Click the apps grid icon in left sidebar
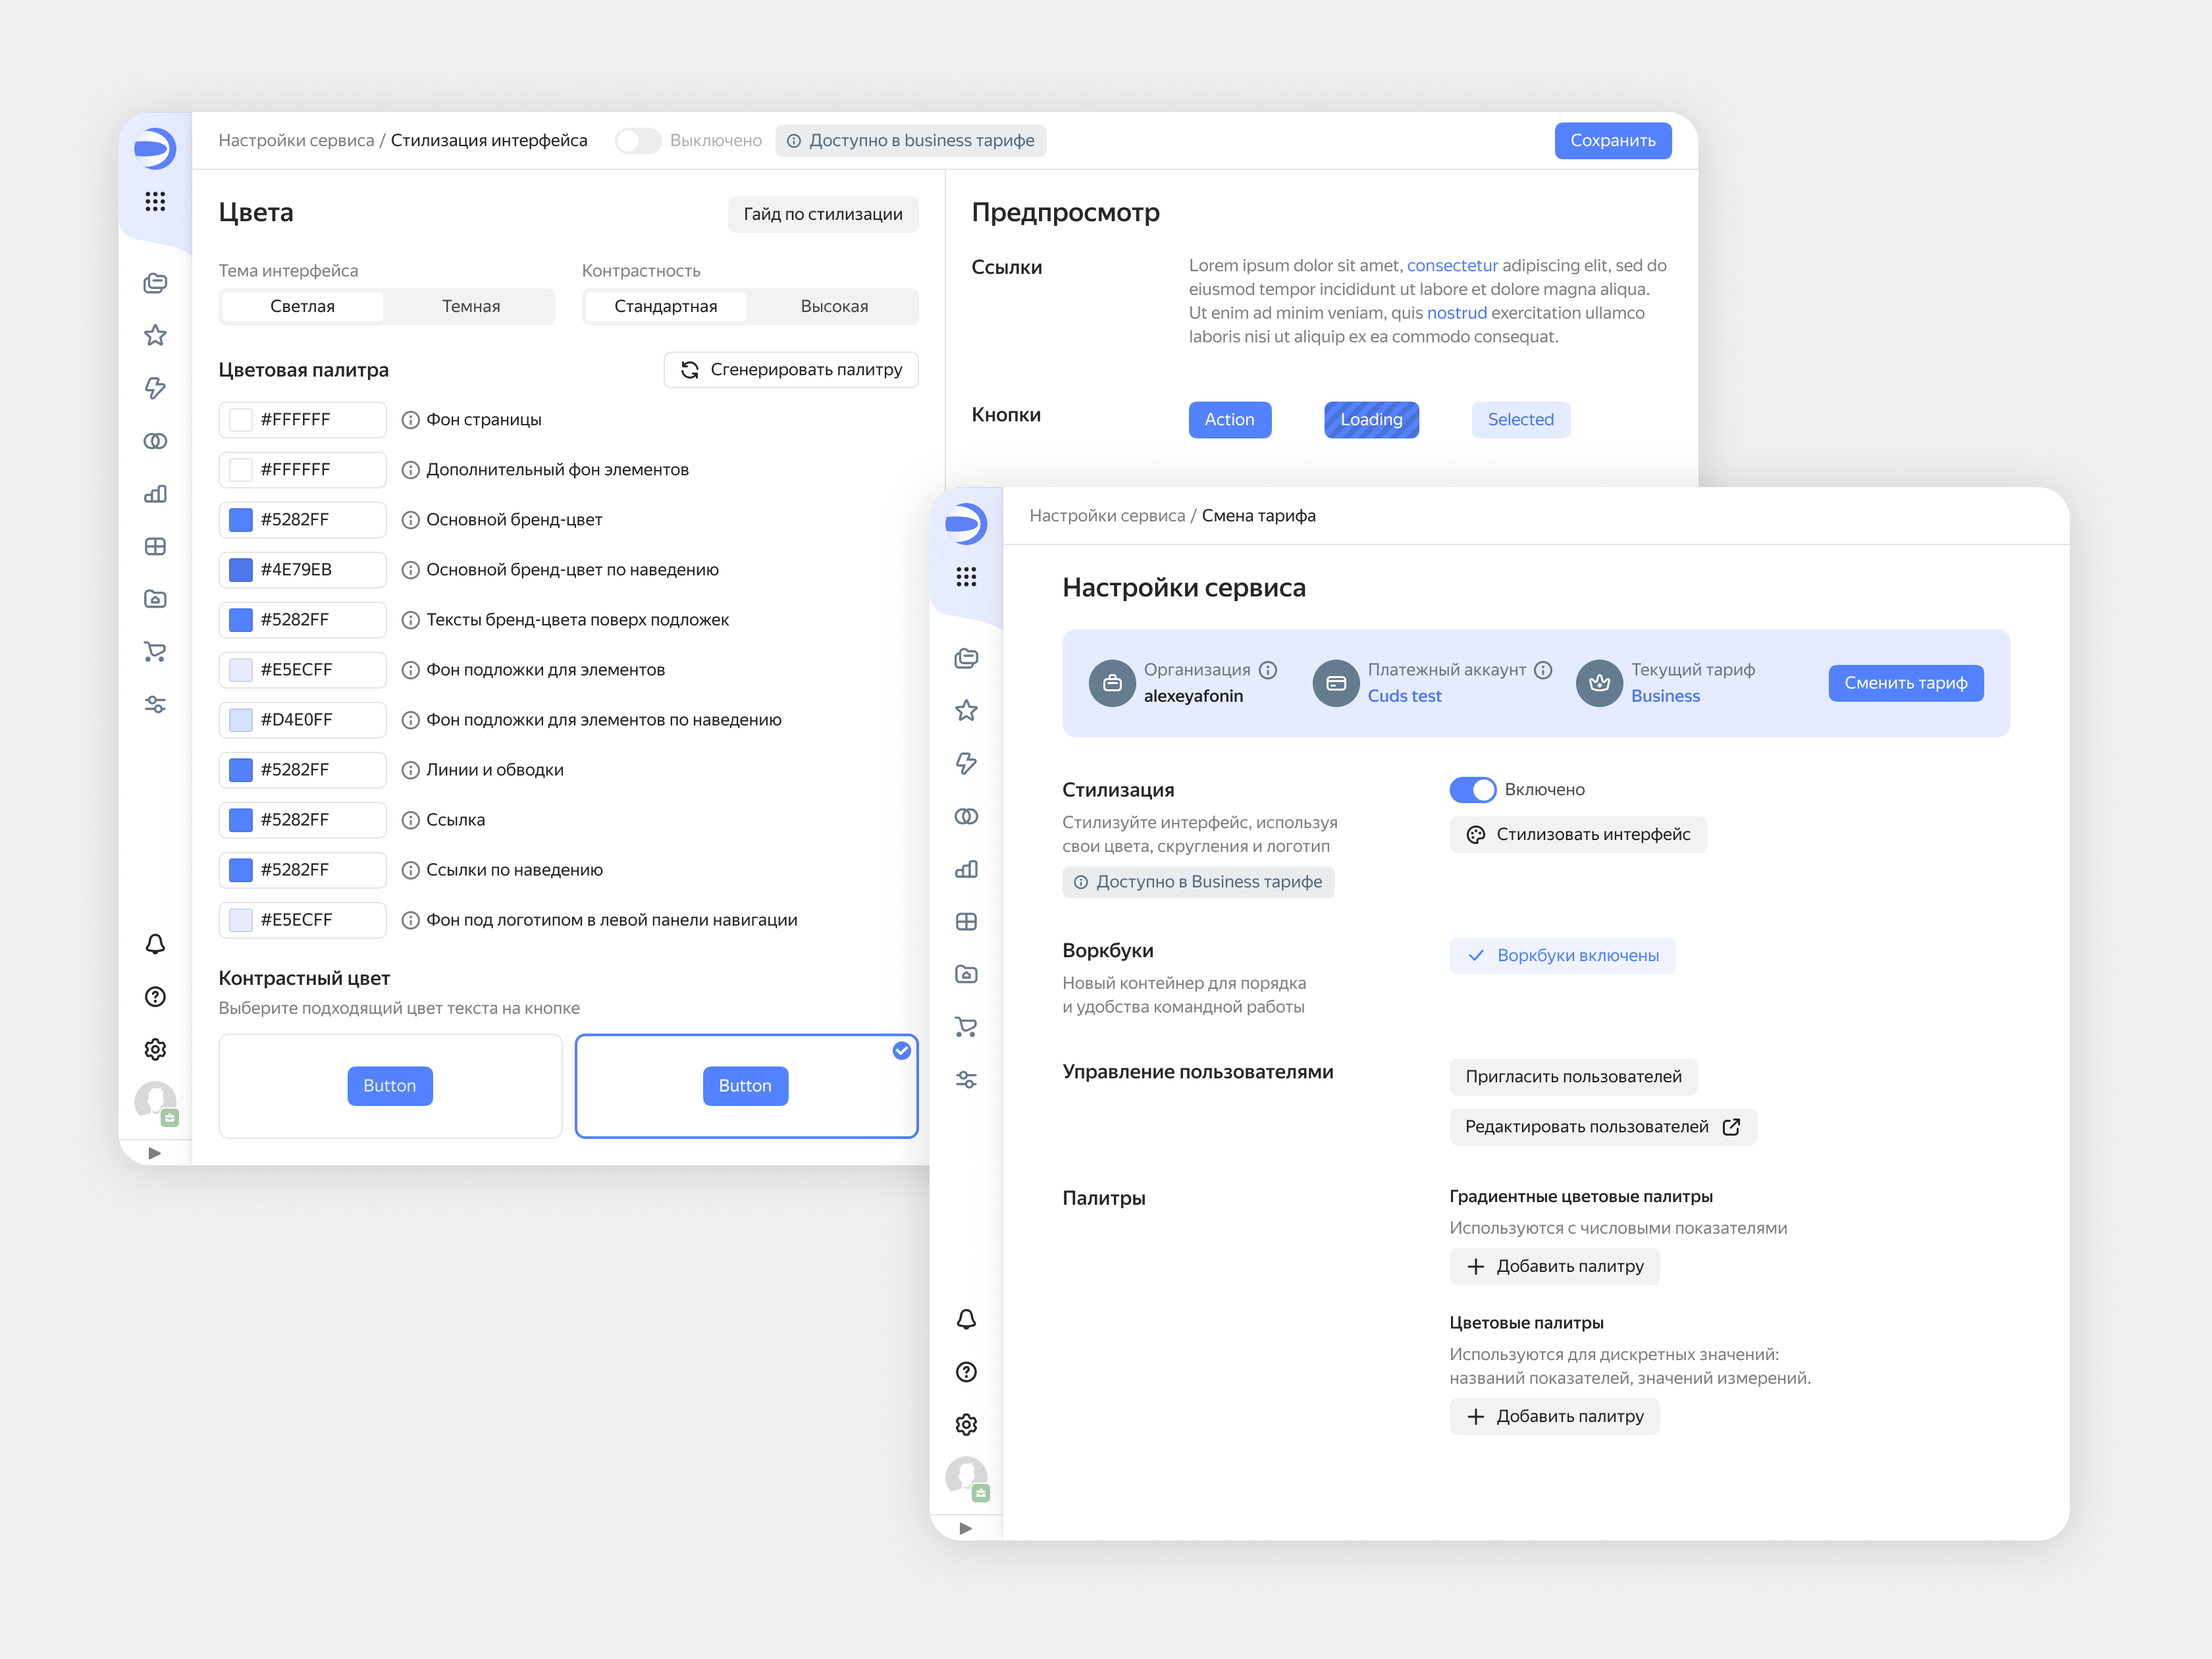This screenshot has height=1659, width=2212. [x=155, y=202]
